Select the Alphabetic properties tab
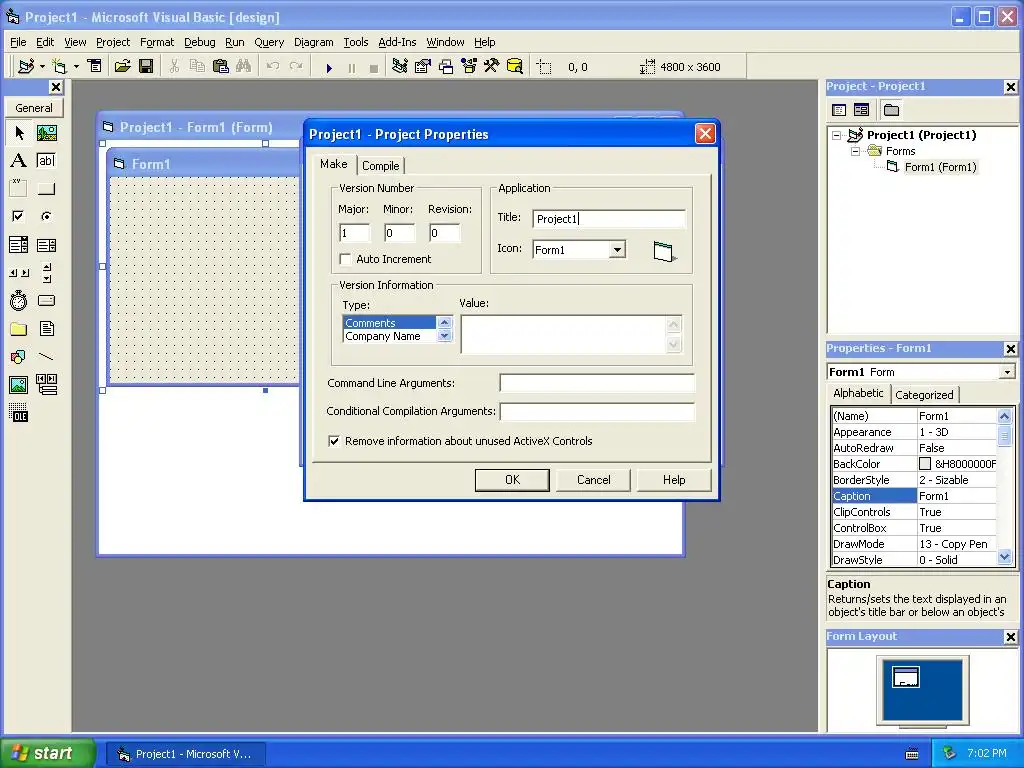 (858, 393)
